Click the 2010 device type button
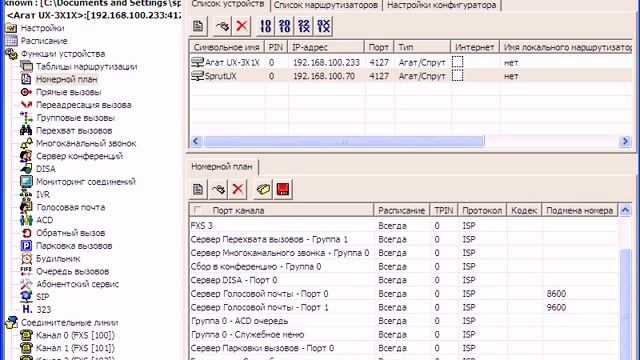This screenshot has height=360, width=640. pos(284,26)
